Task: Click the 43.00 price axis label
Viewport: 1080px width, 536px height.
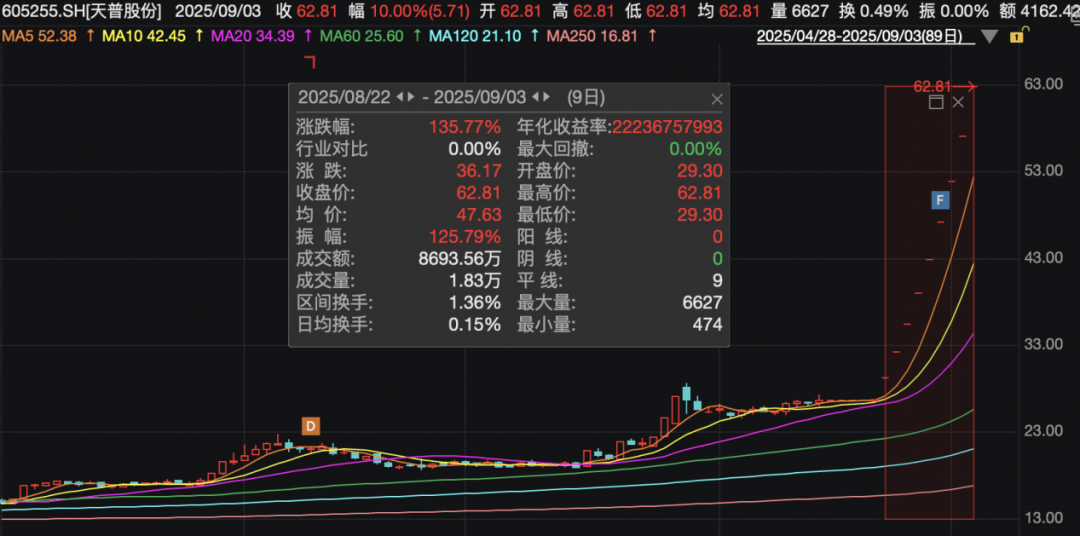Action: click(1044, 257)
